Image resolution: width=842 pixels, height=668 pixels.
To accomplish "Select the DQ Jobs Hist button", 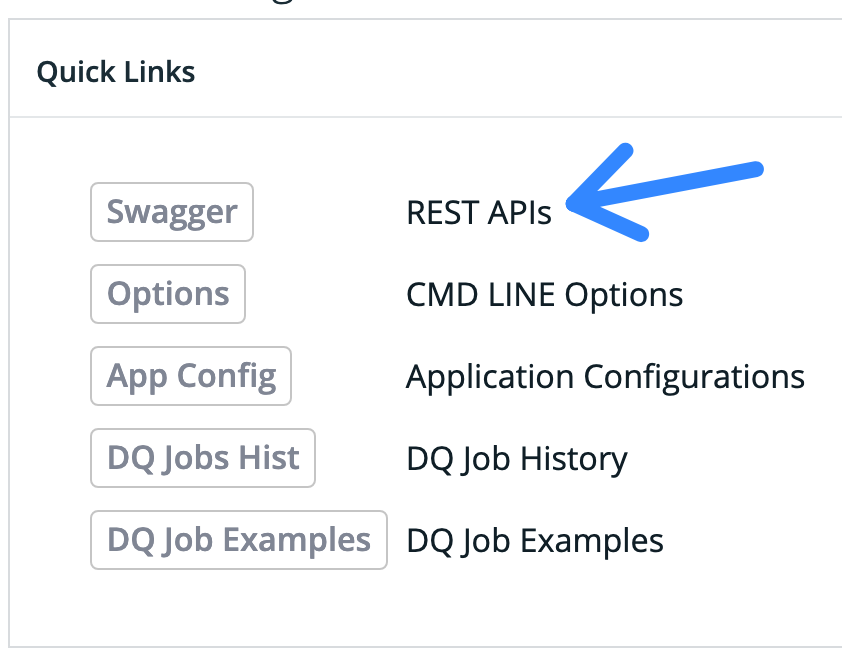I will point(203,458).
